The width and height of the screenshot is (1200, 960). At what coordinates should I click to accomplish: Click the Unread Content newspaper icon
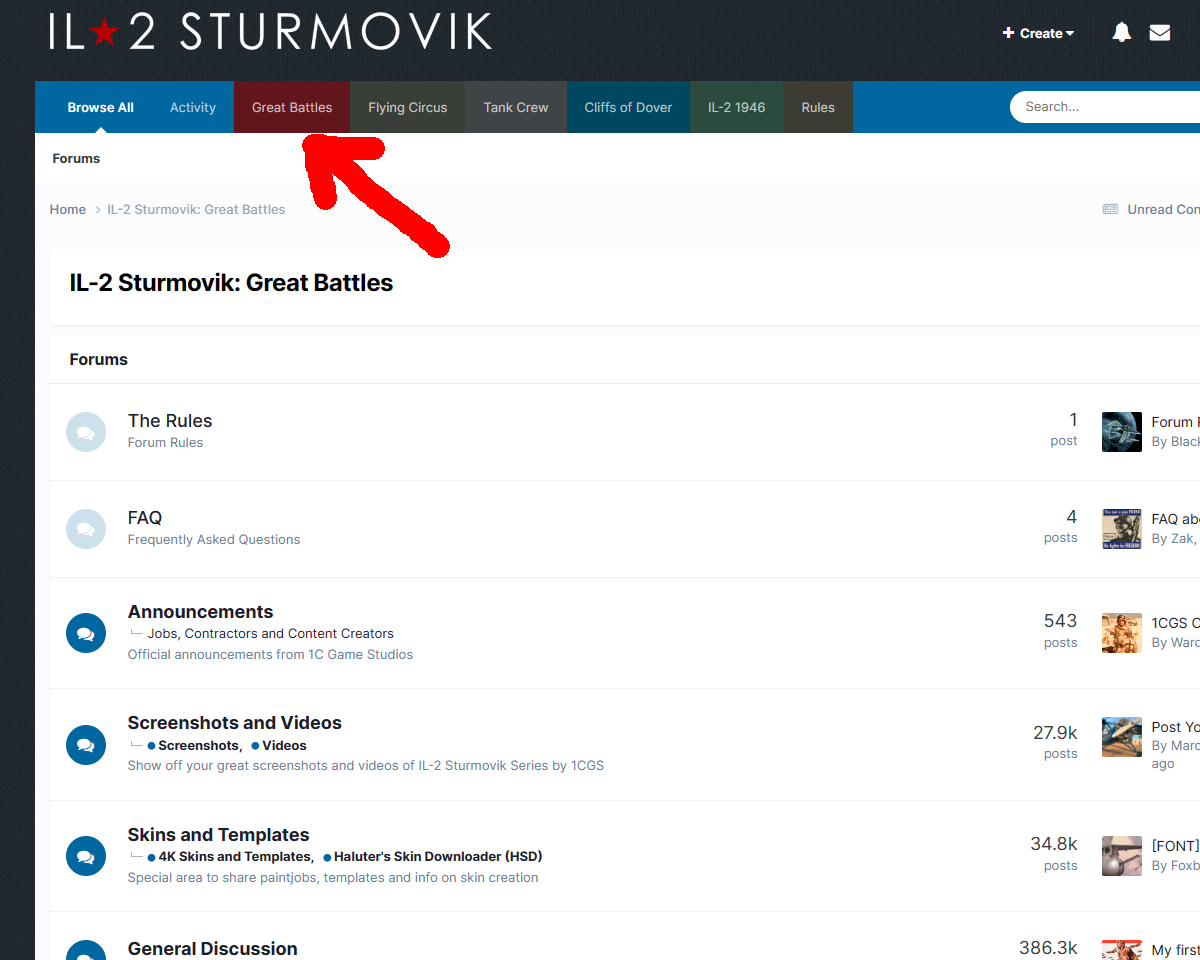(x=1110, y=209)
